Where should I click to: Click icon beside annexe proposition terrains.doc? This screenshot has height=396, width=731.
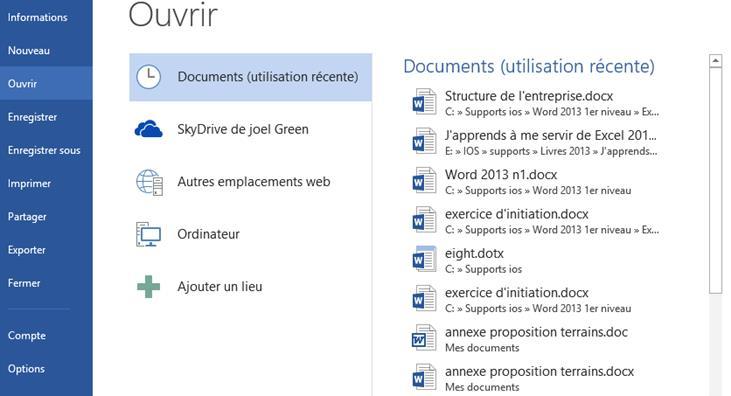click(424, 338)
